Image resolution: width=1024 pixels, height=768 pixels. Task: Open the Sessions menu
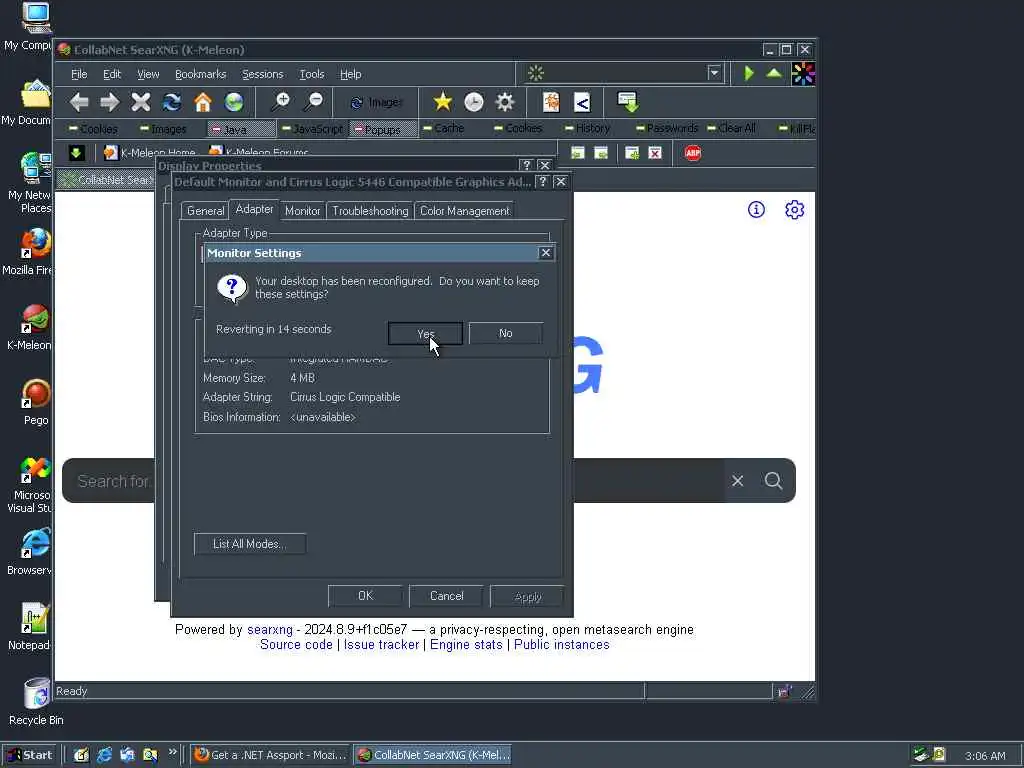tap(263, 74)
